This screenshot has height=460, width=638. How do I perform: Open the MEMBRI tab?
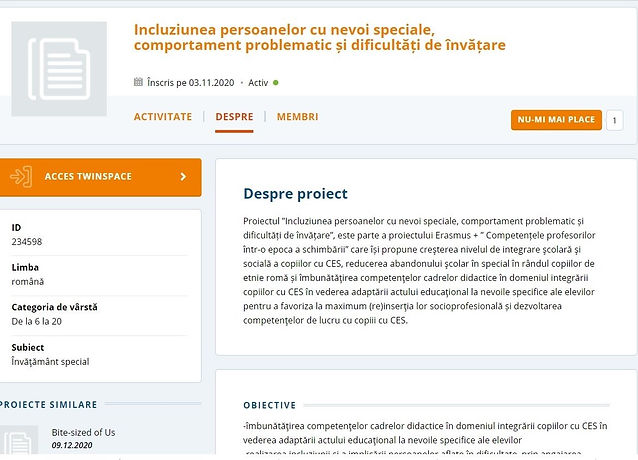tap(297, 117)
